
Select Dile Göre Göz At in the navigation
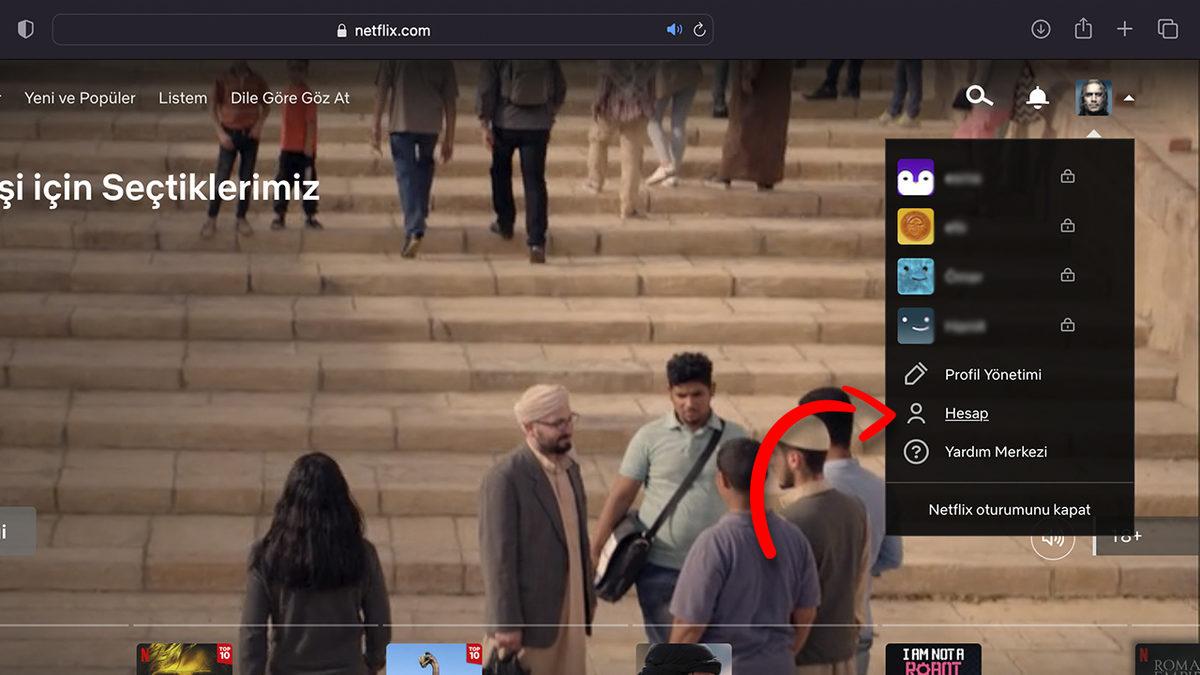(290, 97)
